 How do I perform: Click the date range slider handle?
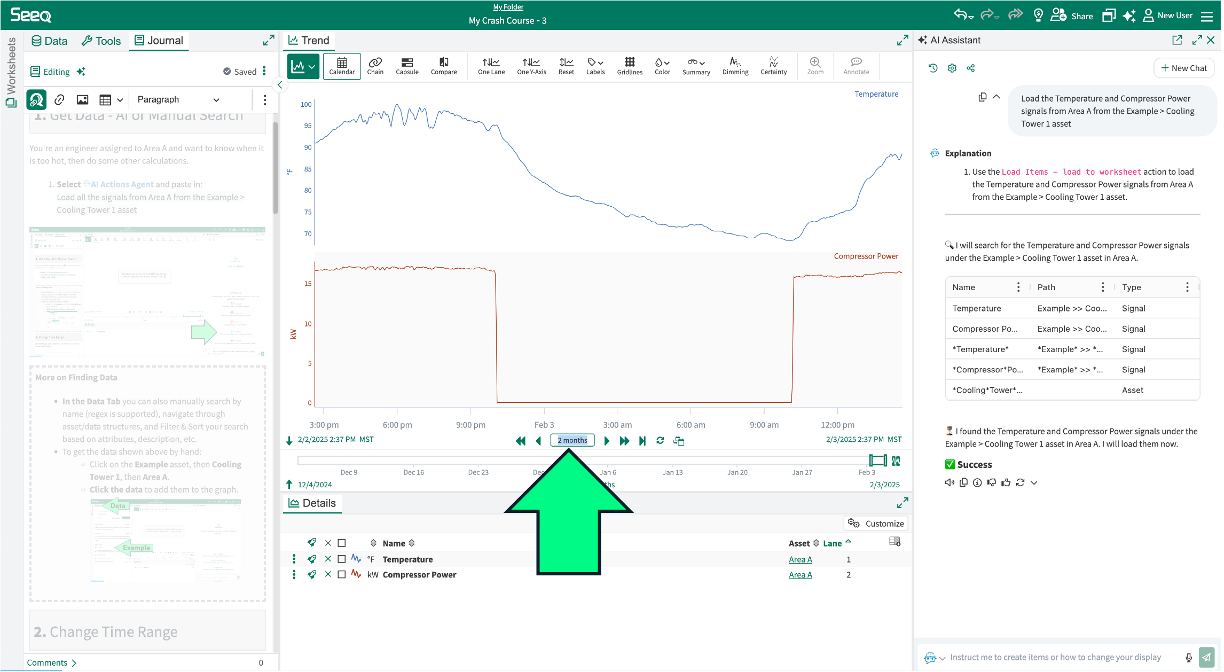coord(877,461)
